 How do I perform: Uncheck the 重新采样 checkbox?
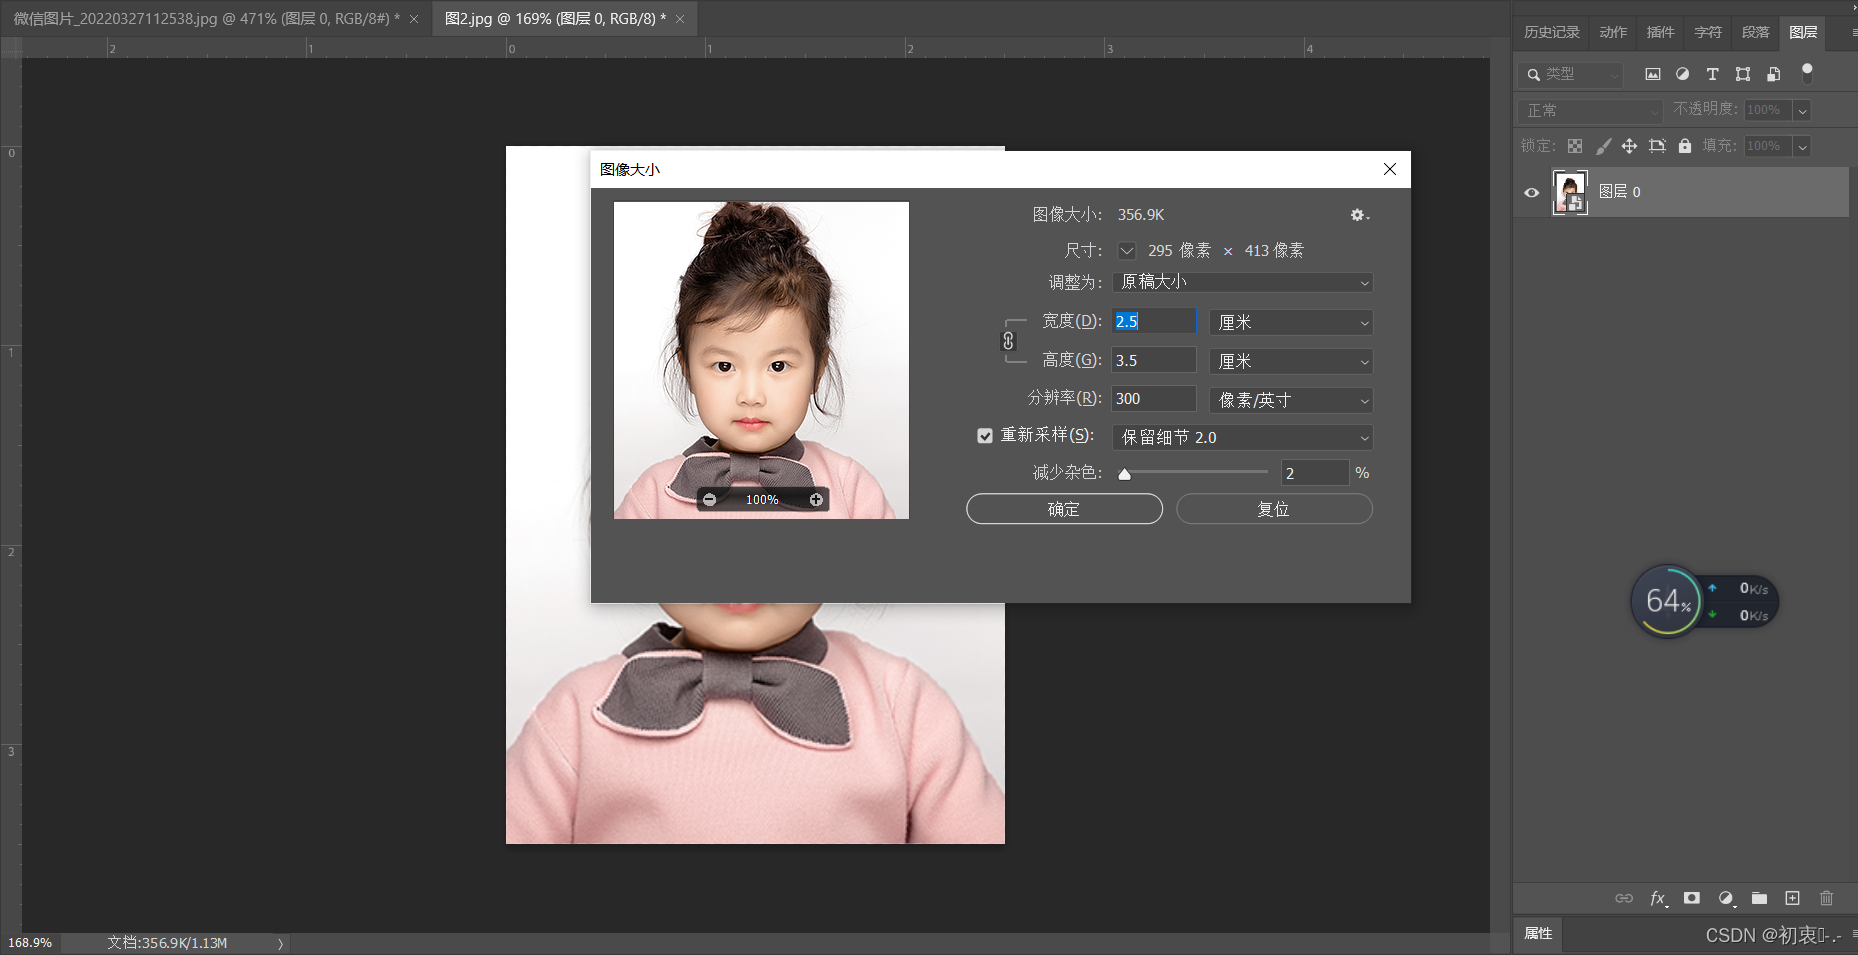985,436
